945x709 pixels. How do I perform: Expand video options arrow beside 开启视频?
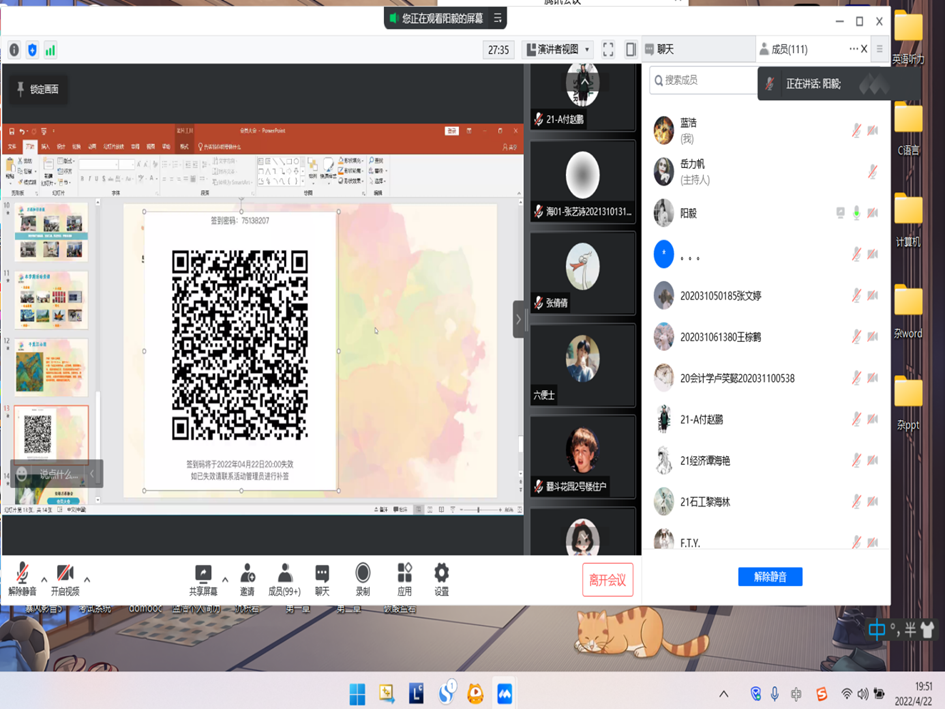[87, 580]
